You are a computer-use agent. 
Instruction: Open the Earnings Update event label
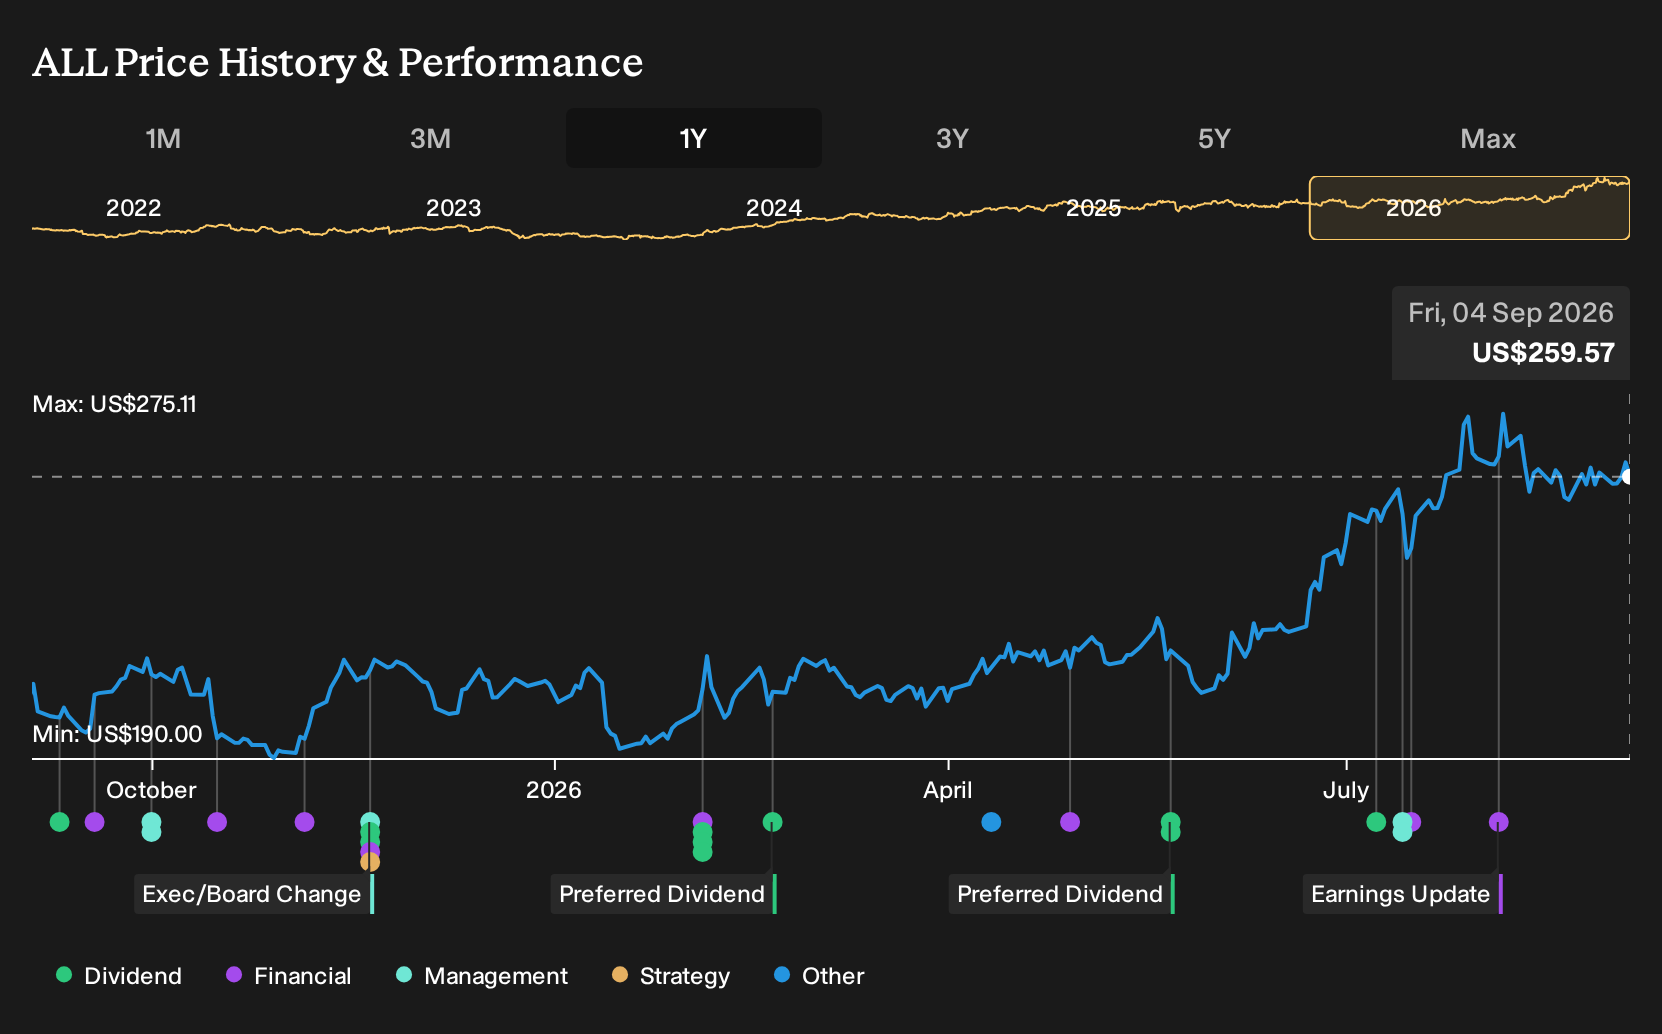coord(1403,894)
